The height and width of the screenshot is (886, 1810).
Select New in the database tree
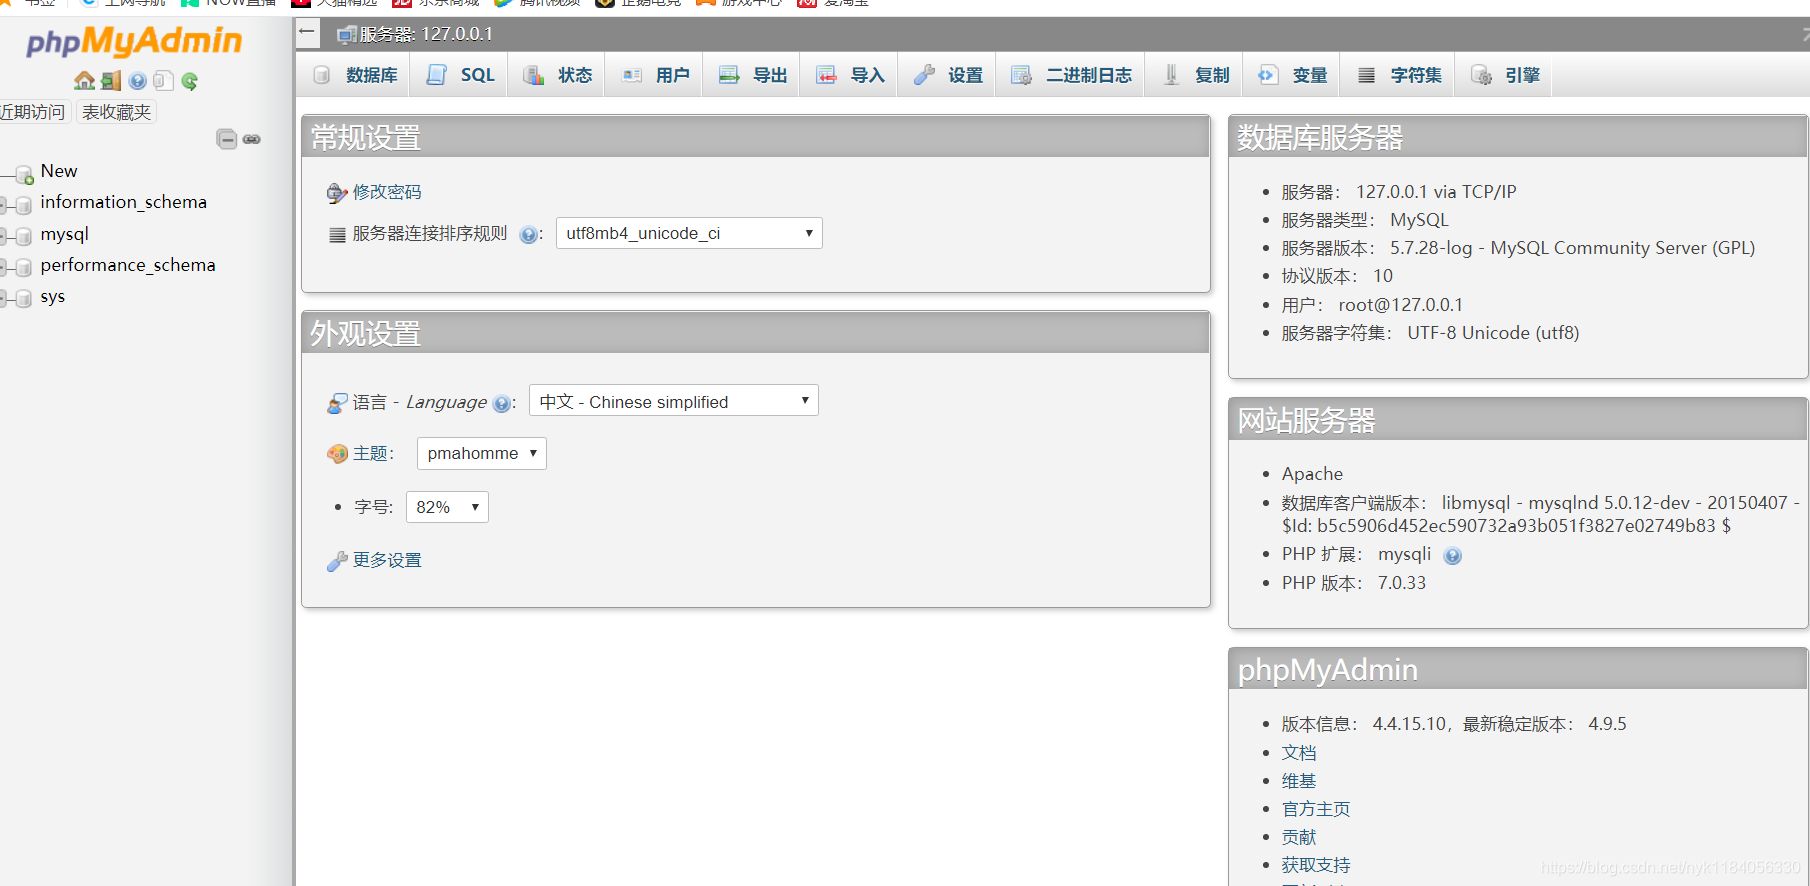(59, 171)
